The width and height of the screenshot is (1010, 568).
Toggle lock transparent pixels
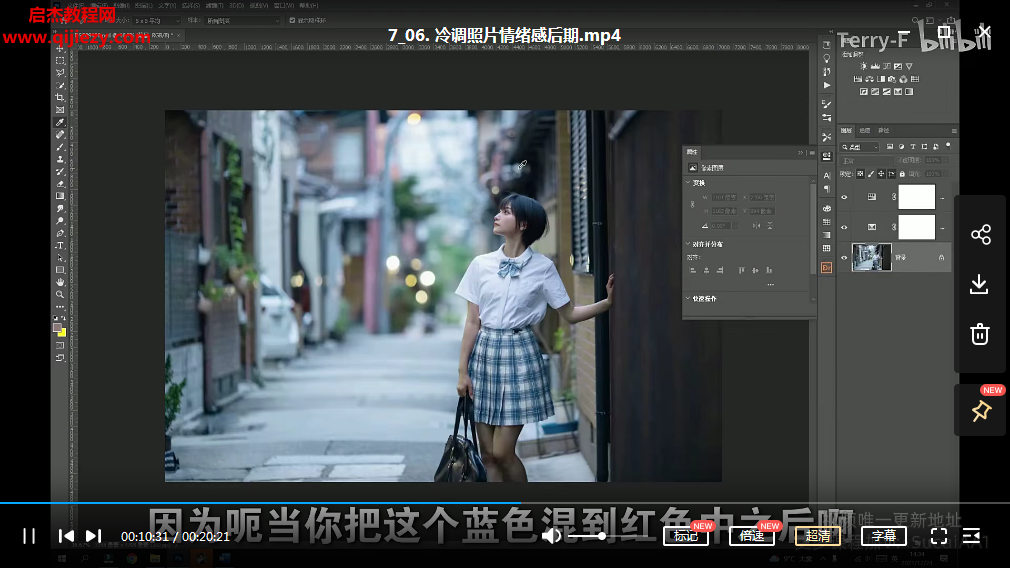(x=860, y=174)
